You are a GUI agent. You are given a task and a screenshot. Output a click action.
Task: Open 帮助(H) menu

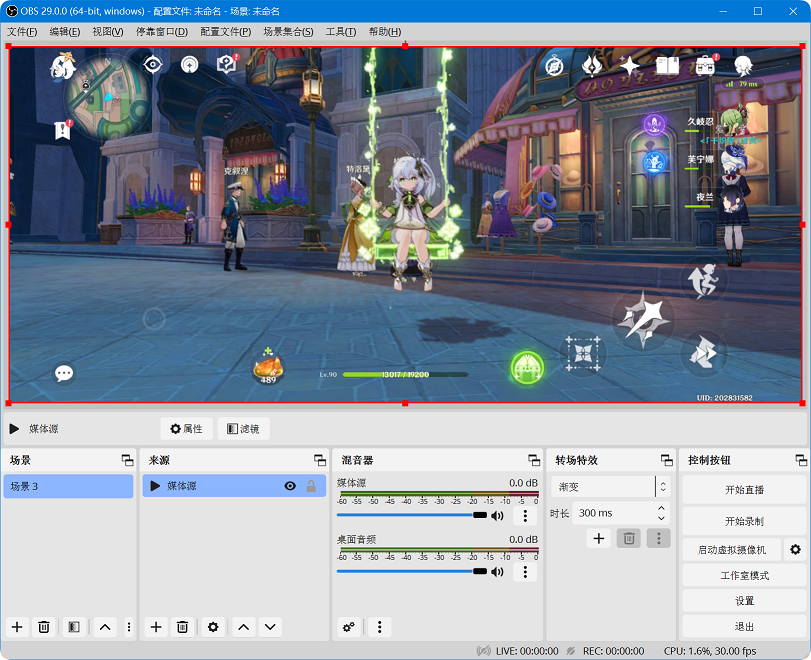click(385, 32)
